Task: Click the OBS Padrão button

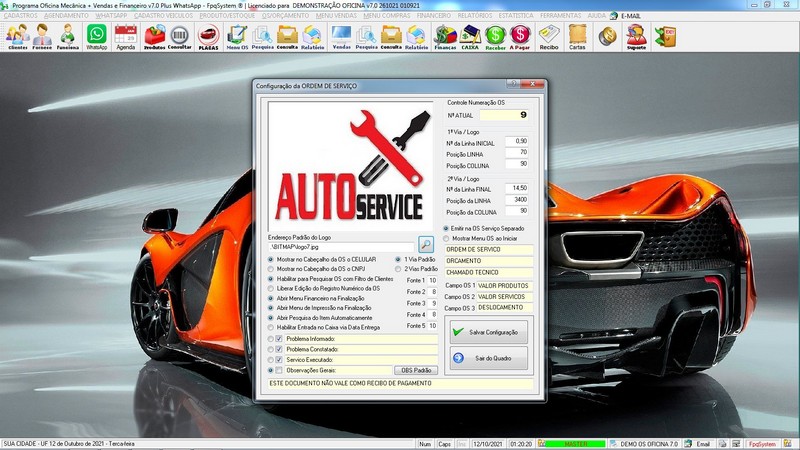Action: 414,370
